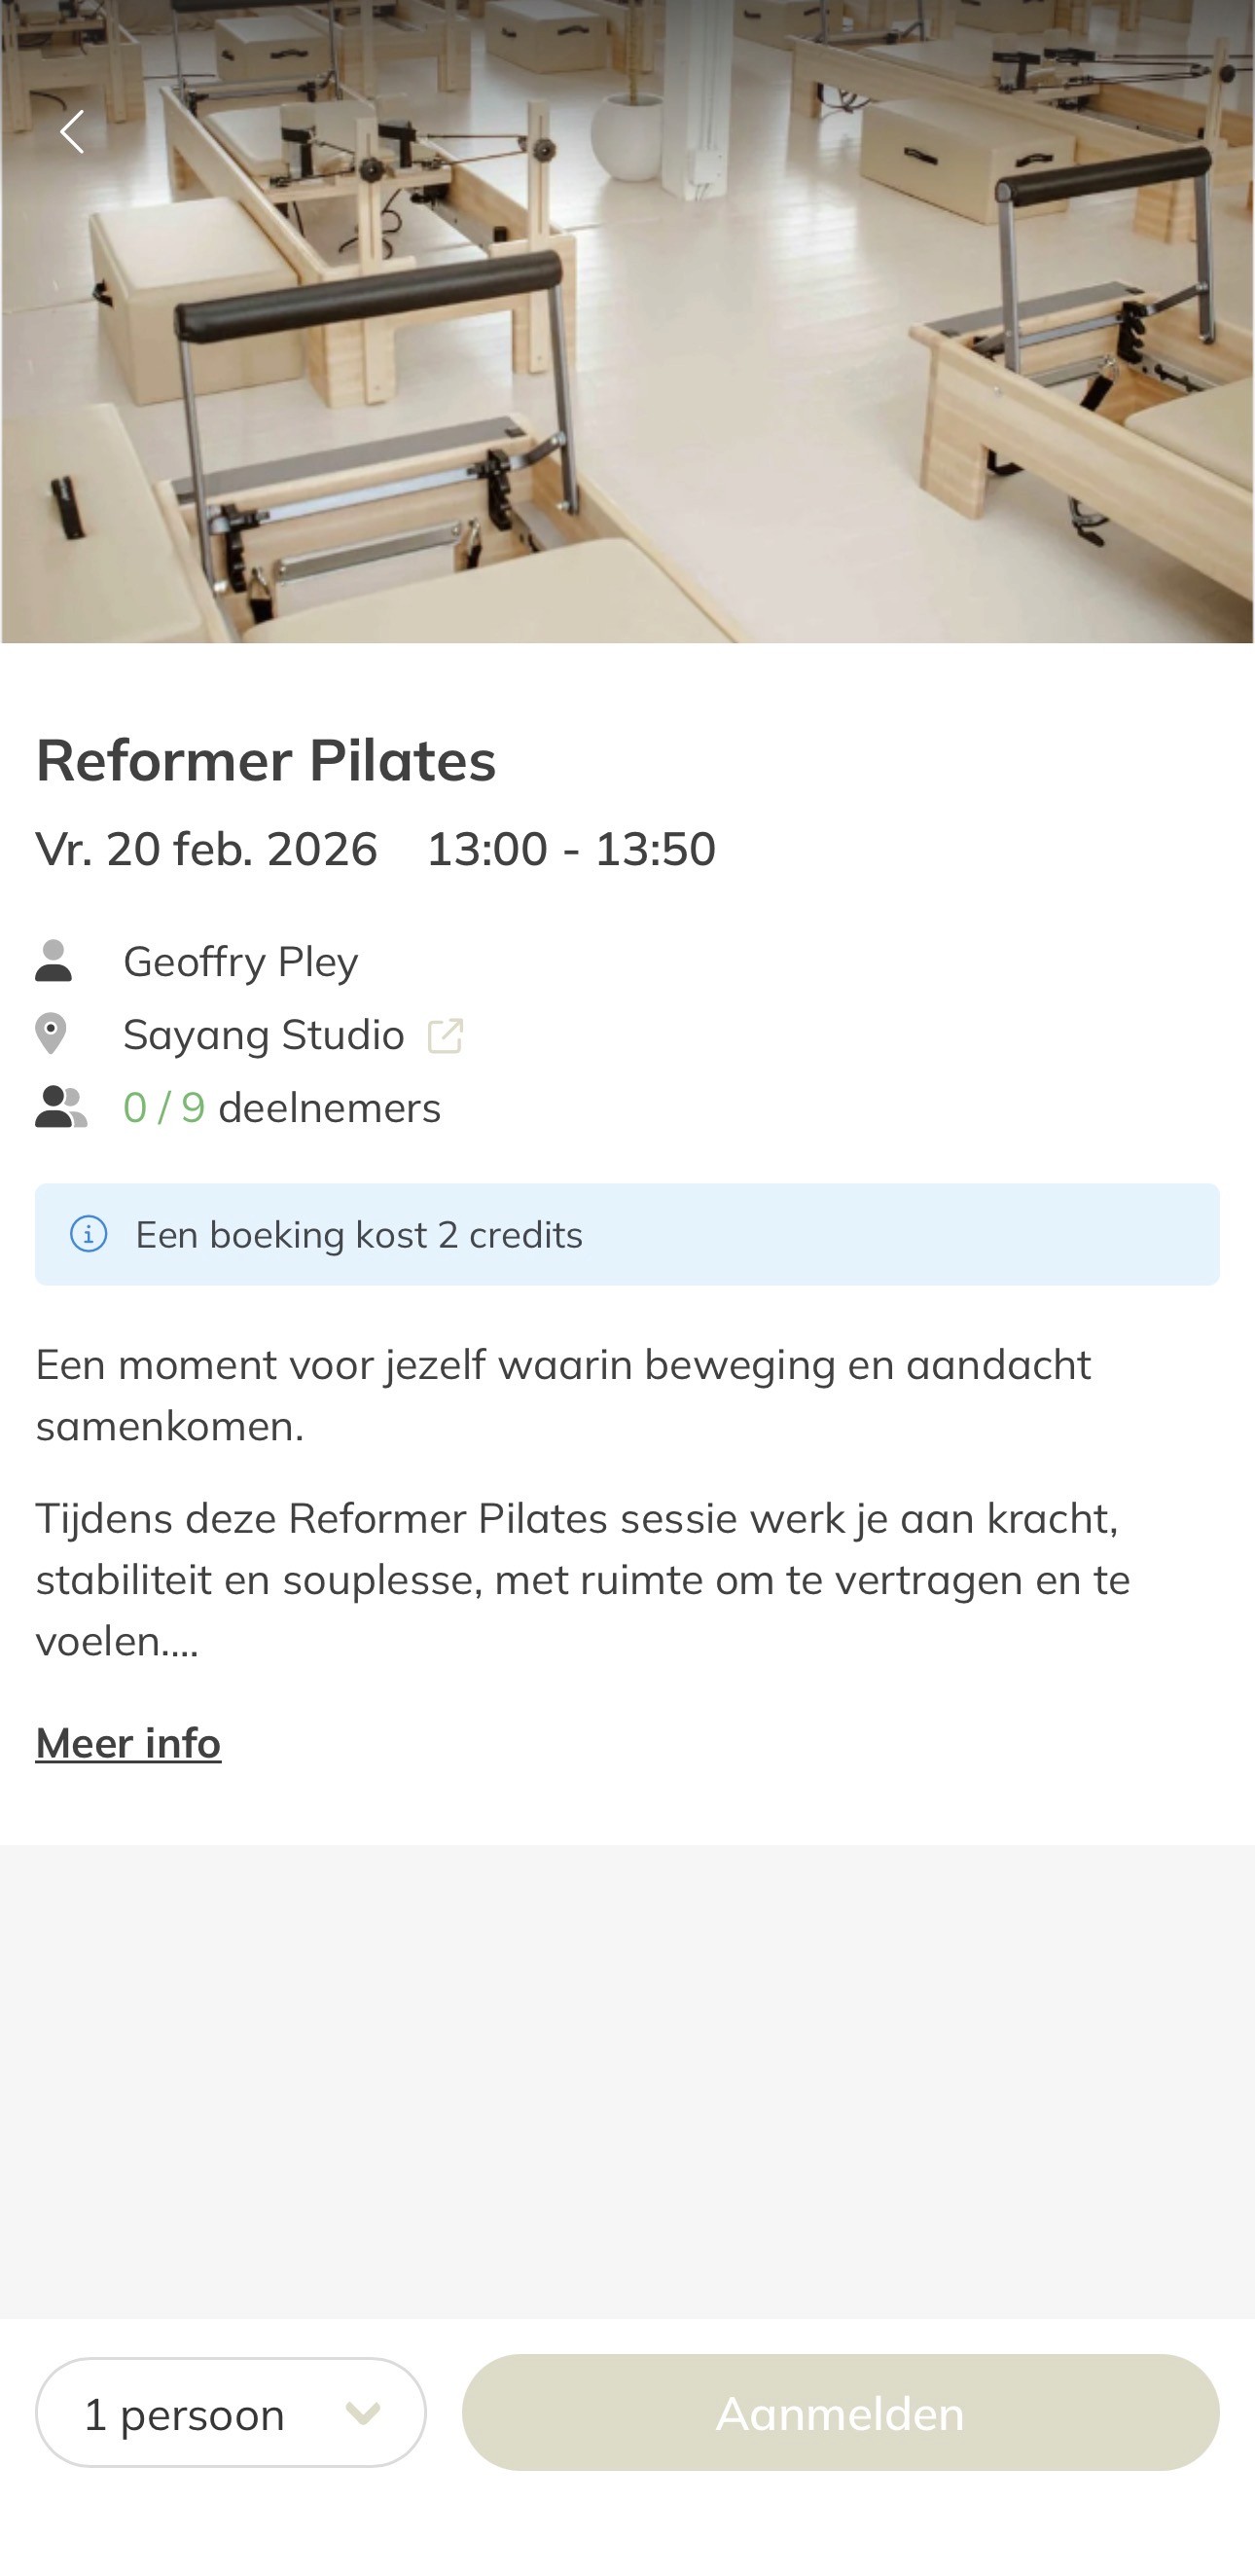Tap the Reformer Pilates title
1255x2576 pixels.
[x=266, y=760]
